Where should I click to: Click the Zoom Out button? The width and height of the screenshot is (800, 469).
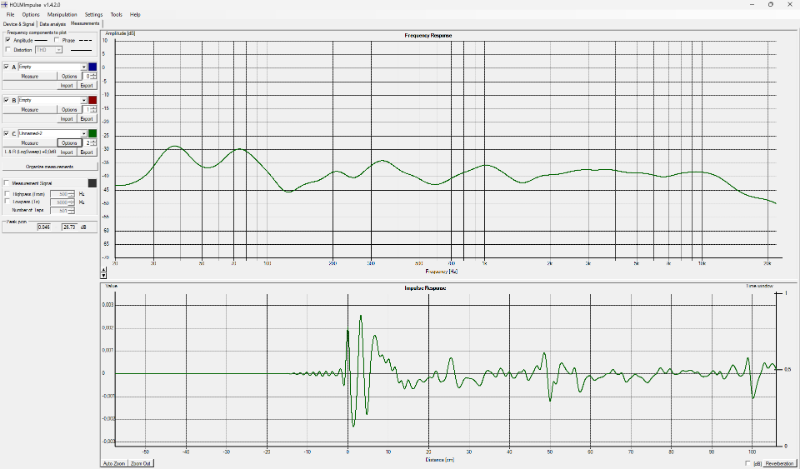tap(140, 463)
